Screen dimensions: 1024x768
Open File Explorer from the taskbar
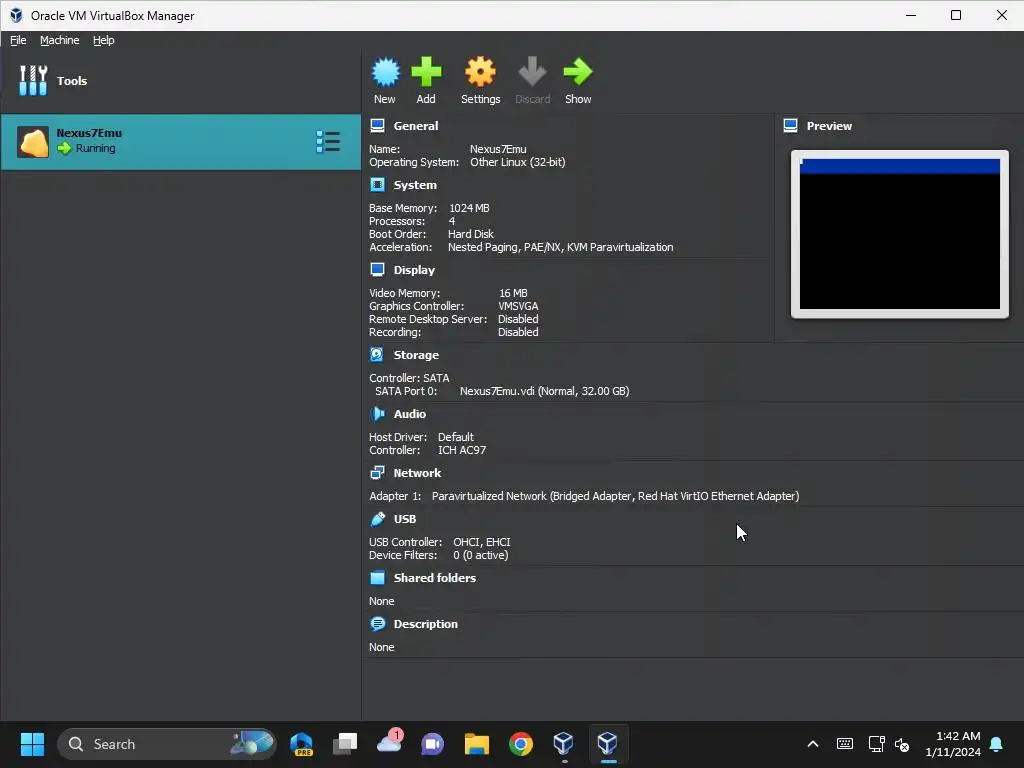(x=477, y=744)
